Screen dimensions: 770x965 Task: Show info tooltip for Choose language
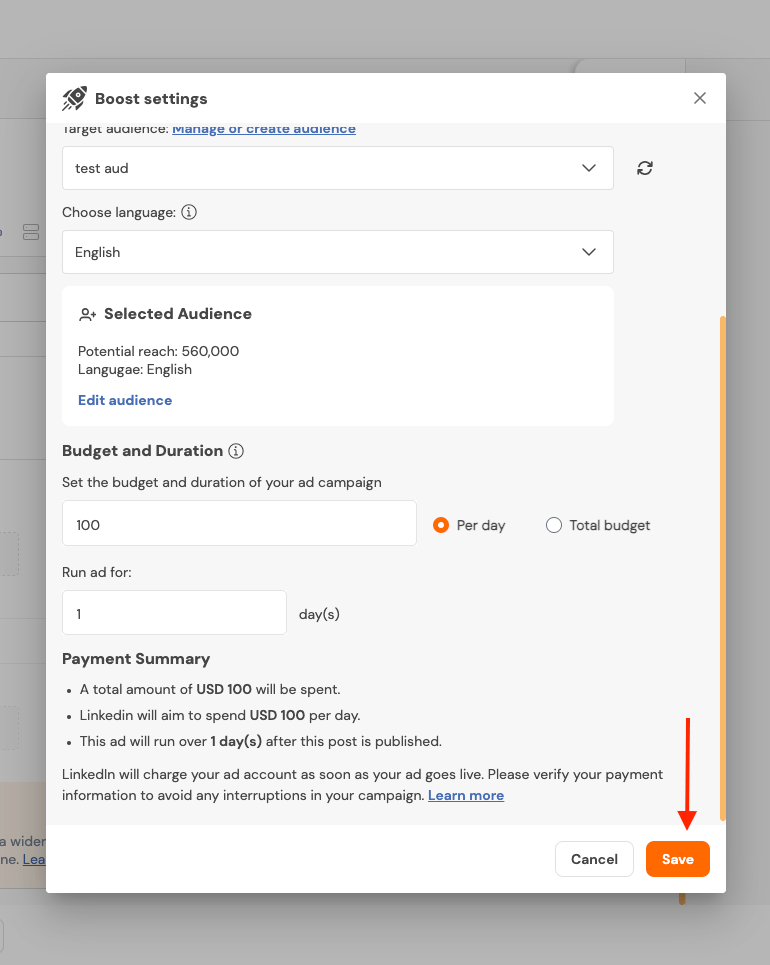click(x=189, y=212)
